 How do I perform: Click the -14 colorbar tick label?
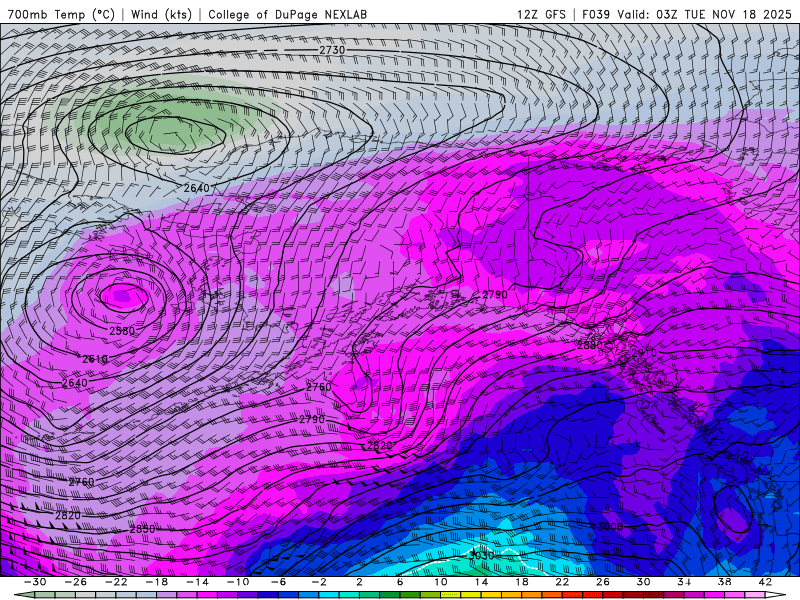click(x=197, y=582)
